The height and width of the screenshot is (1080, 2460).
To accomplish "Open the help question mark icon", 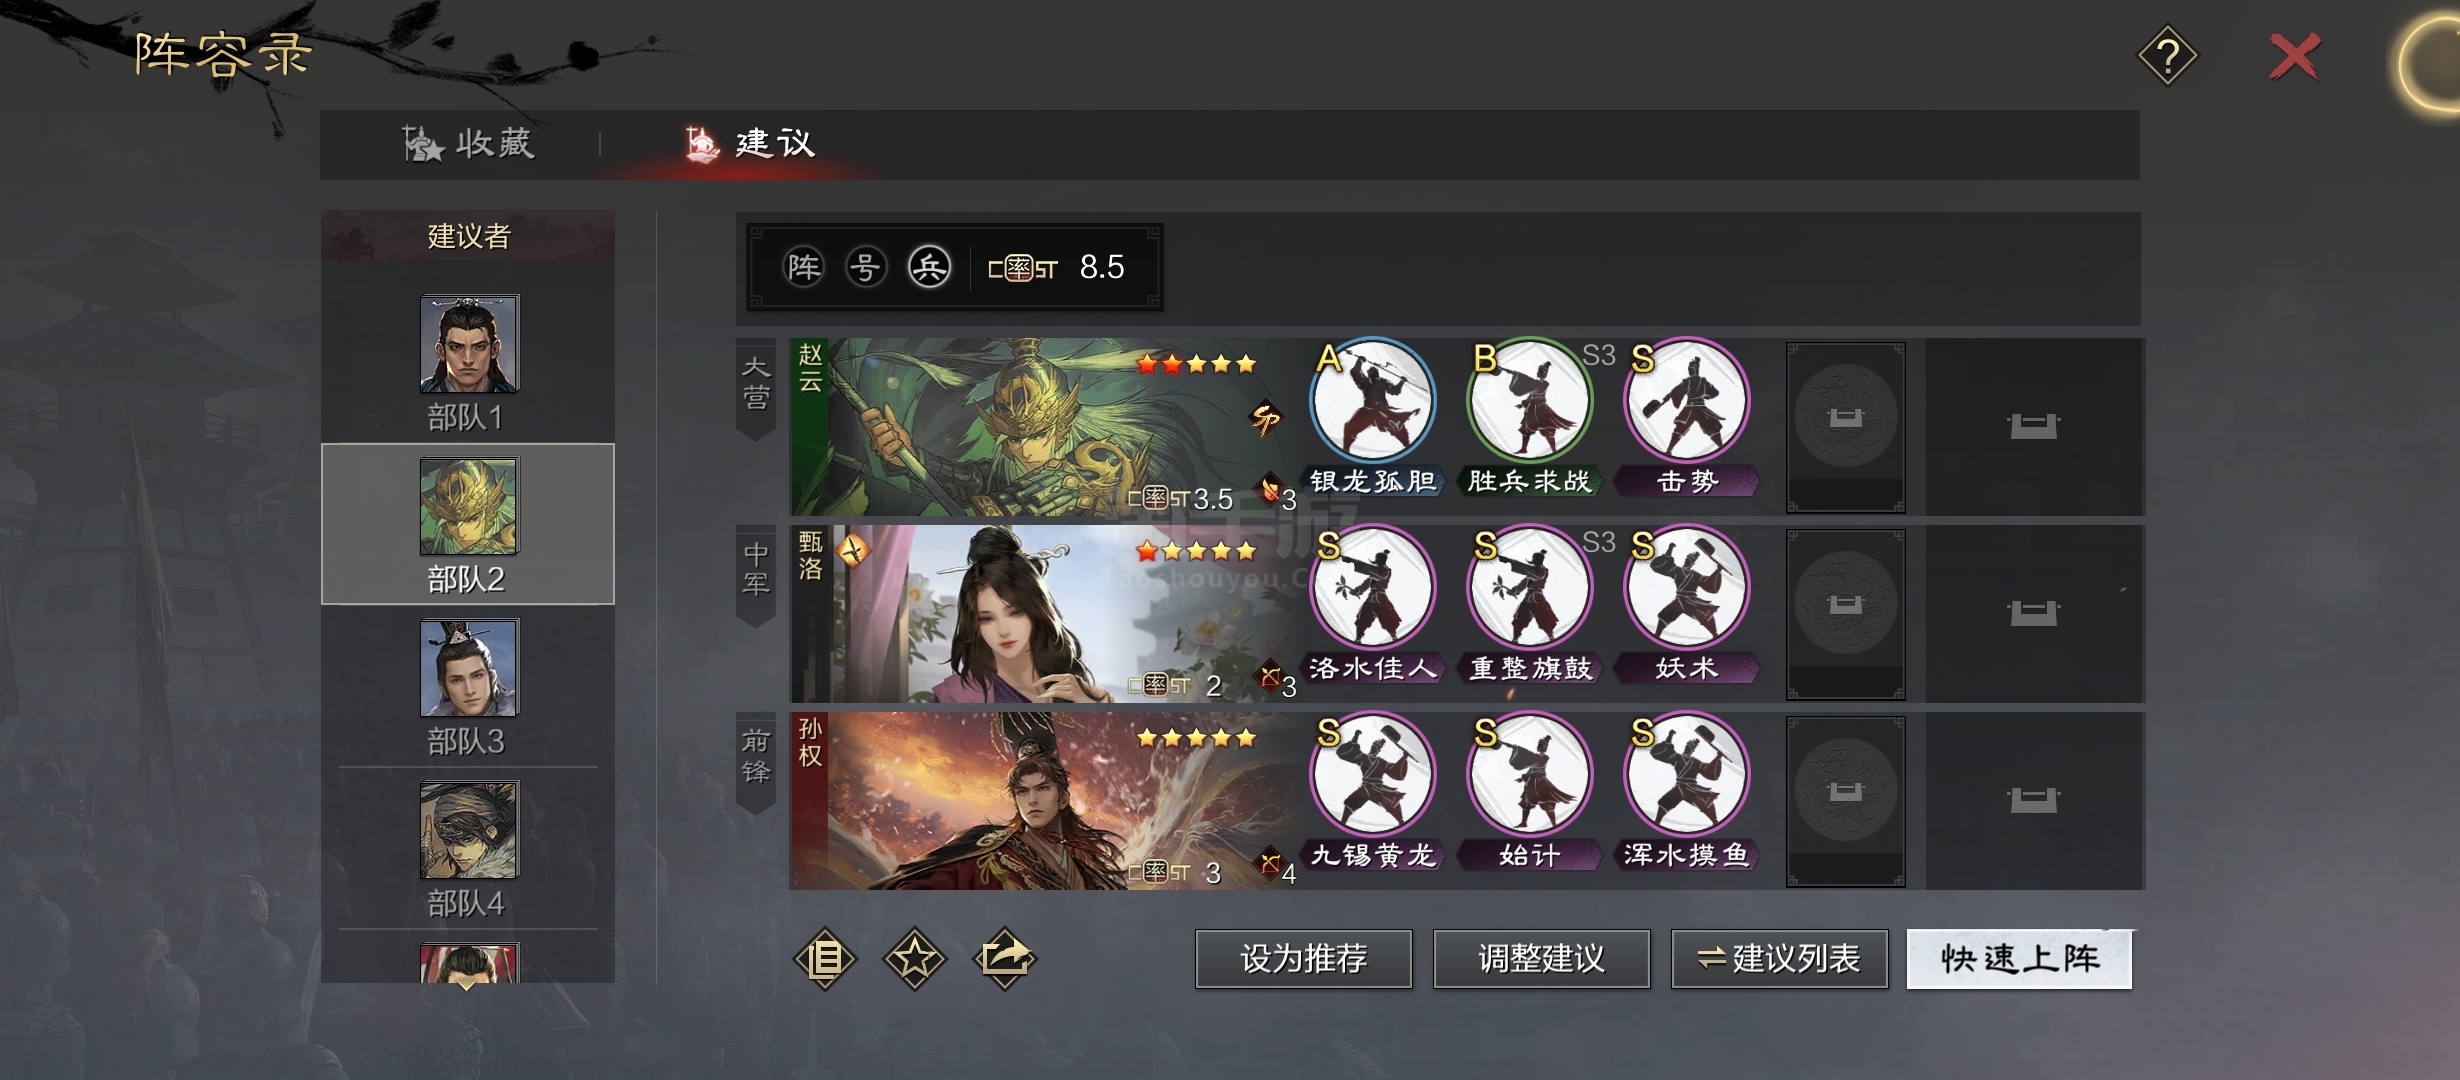I will (2167, 56).
